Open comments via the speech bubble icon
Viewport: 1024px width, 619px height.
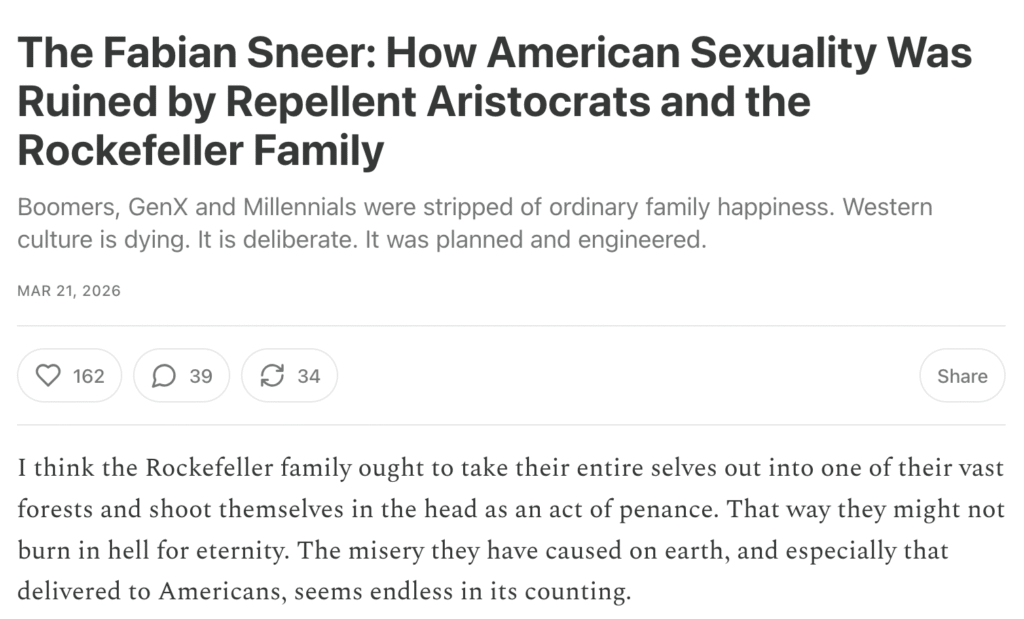coord(164,376)
